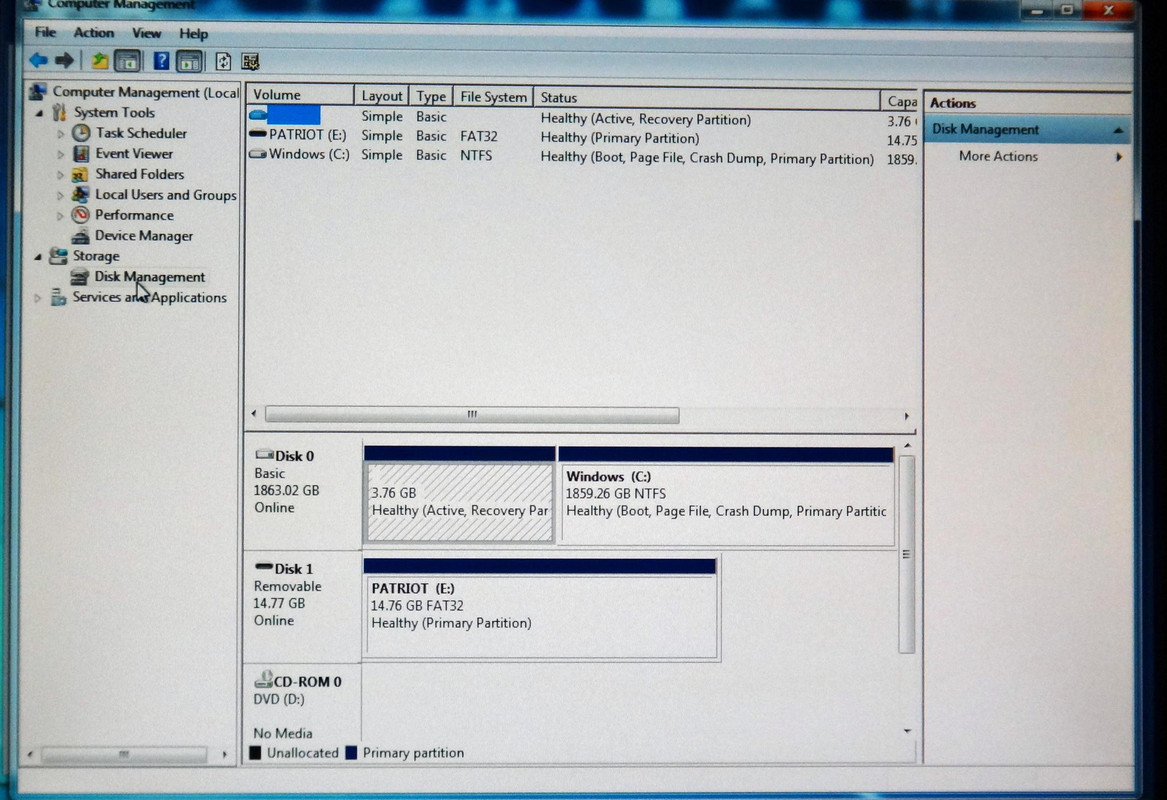Click the Windows (C:) volume icon in list
Screen dimensions: 1167x800
pyautogui.click(x=258, y=154)
